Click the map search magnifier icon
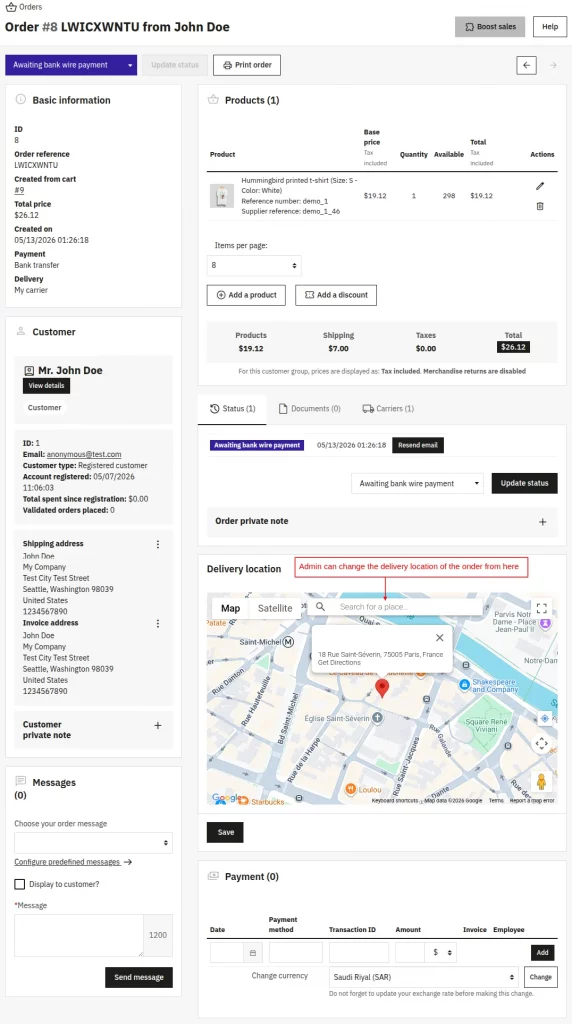The image size is (572, 1024). 321,607
